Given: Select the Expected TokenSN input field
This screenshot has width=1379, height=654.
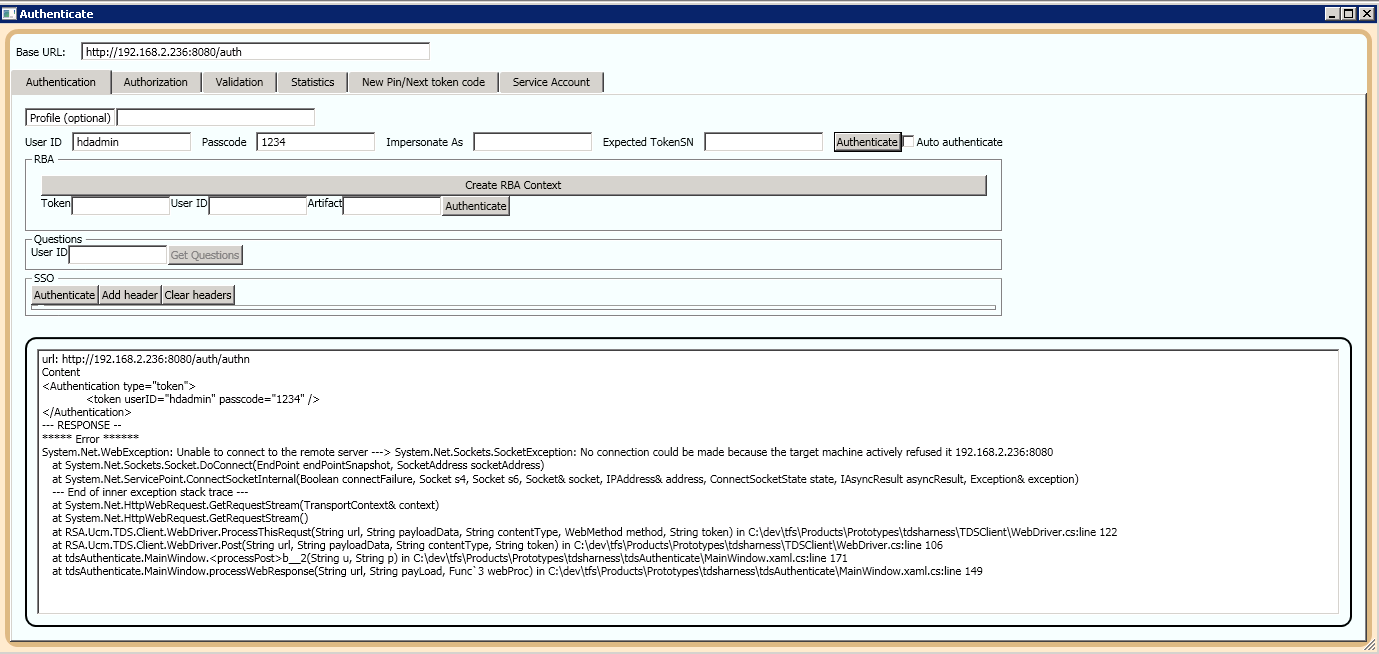Looking at the screenshot, I should (x=763, y=142).
